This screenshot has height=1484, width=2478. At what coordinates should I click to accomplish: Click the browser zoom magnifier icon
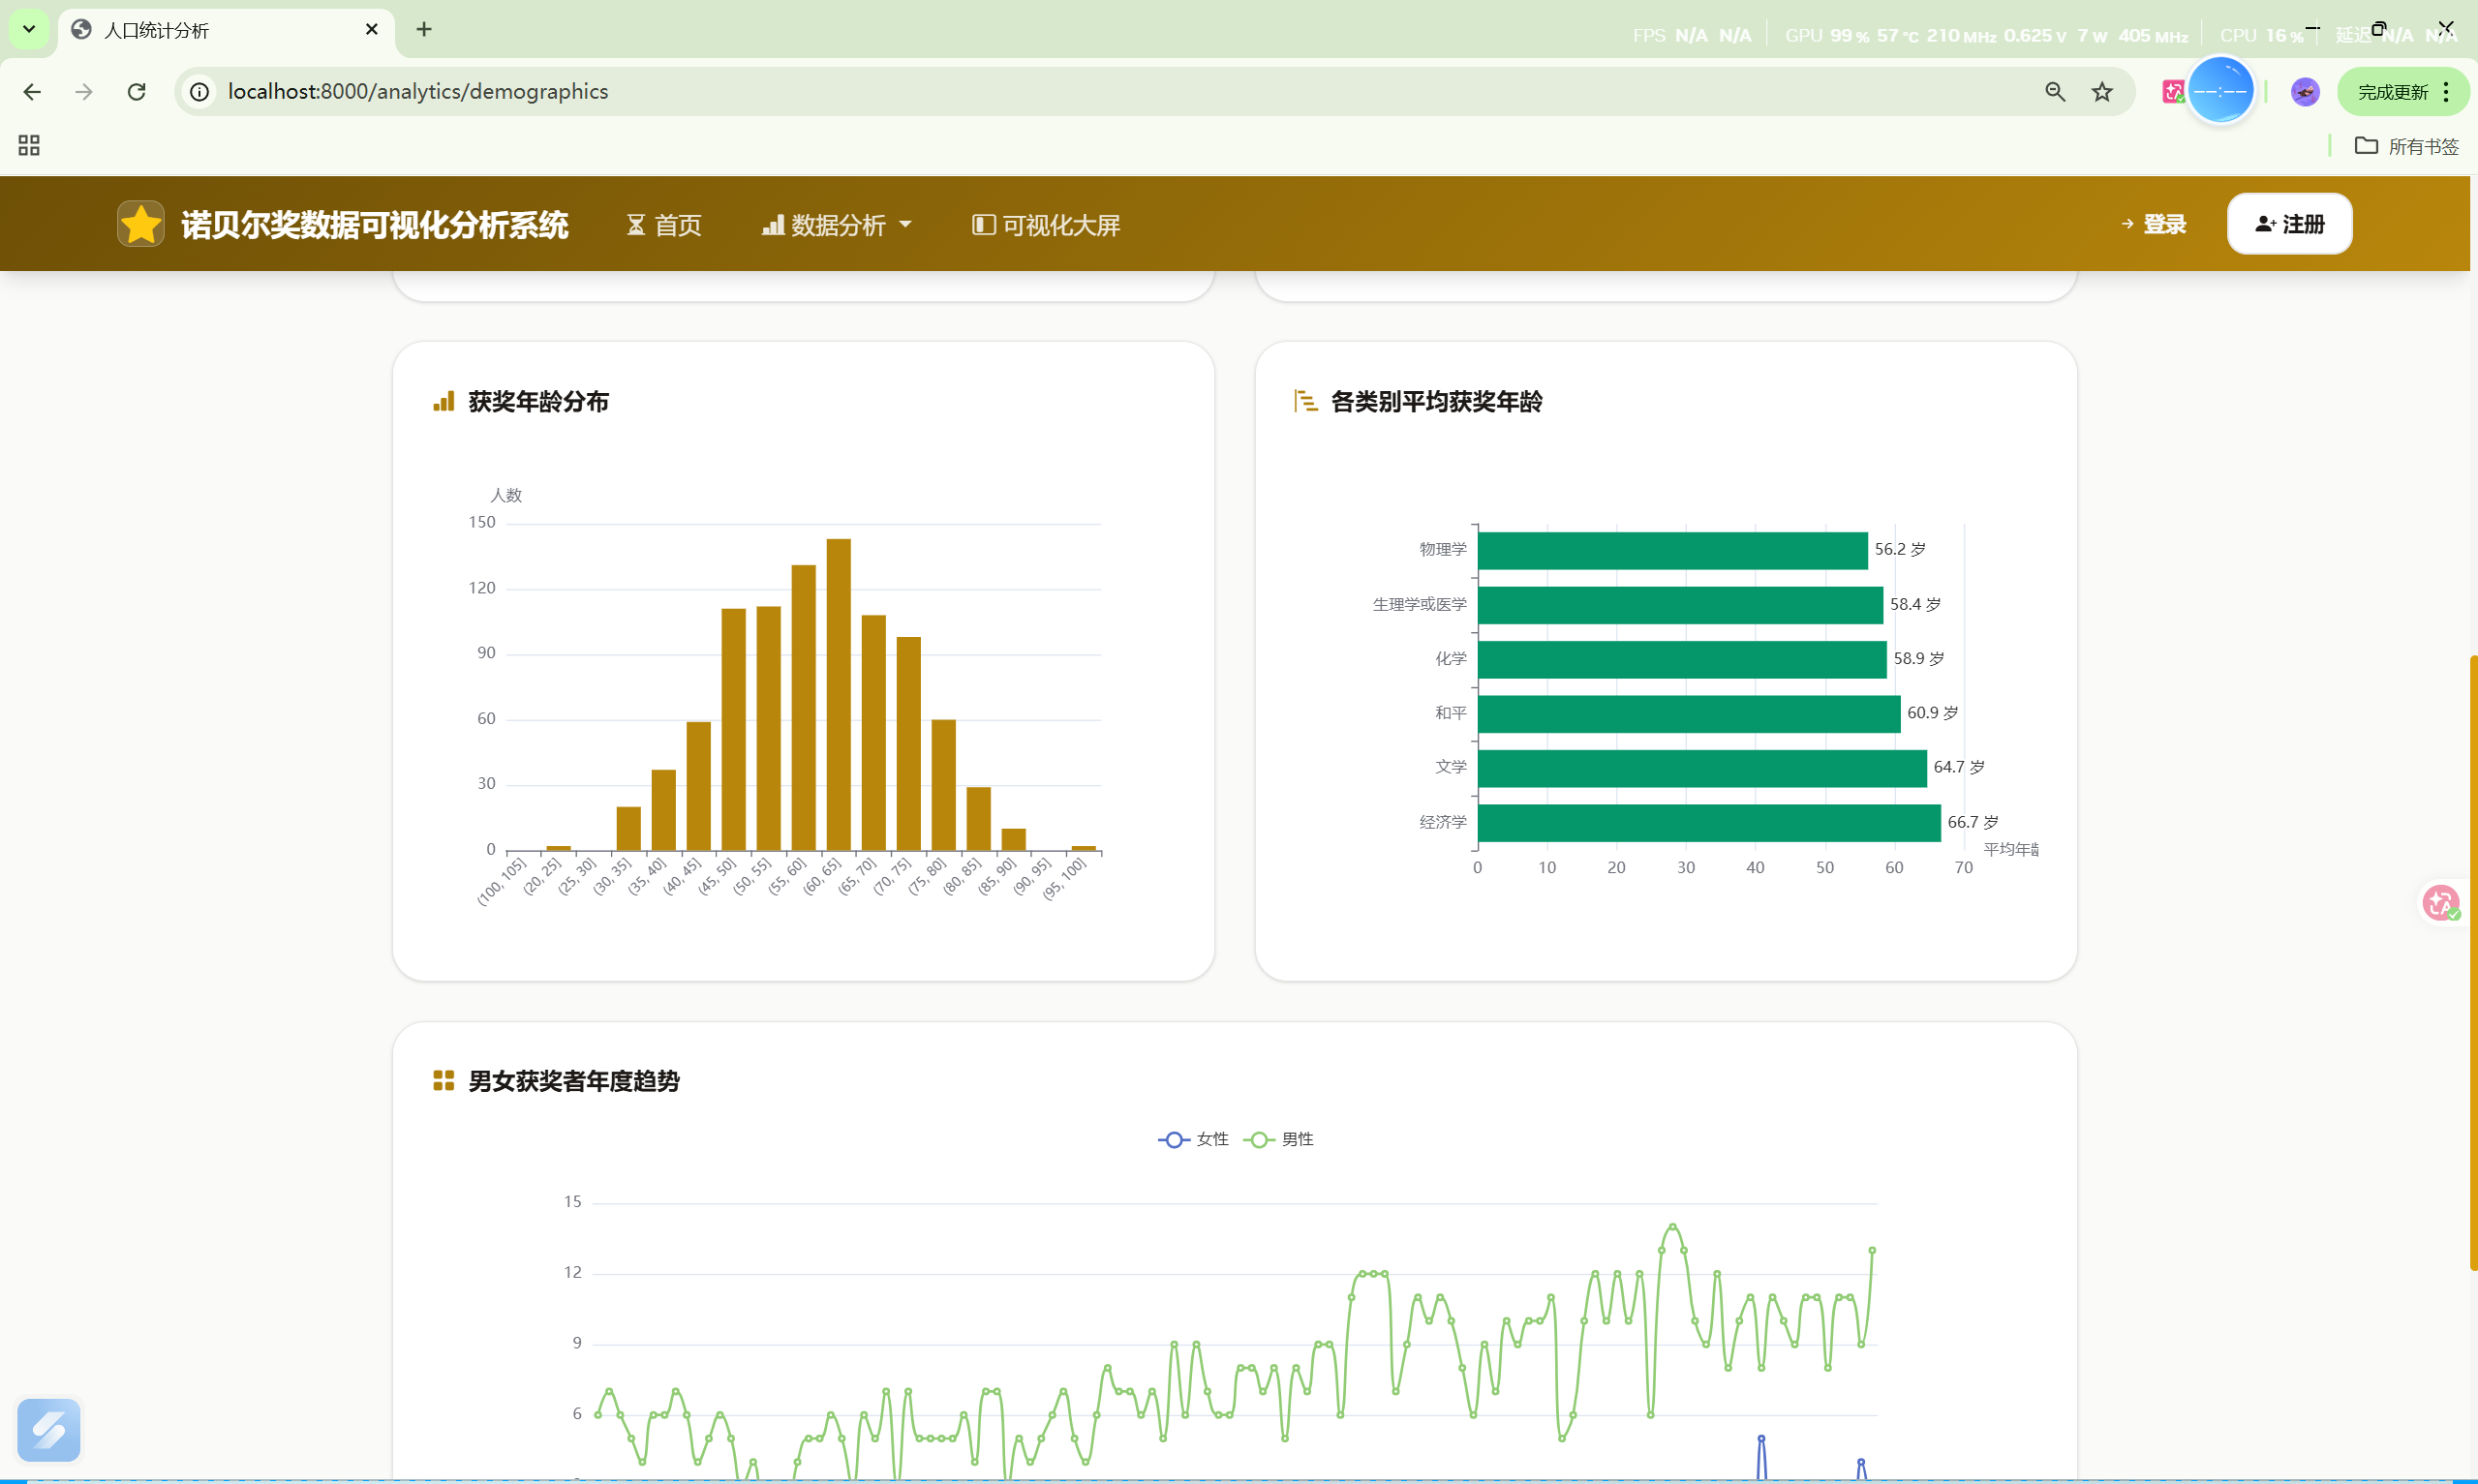(2055, 92)
